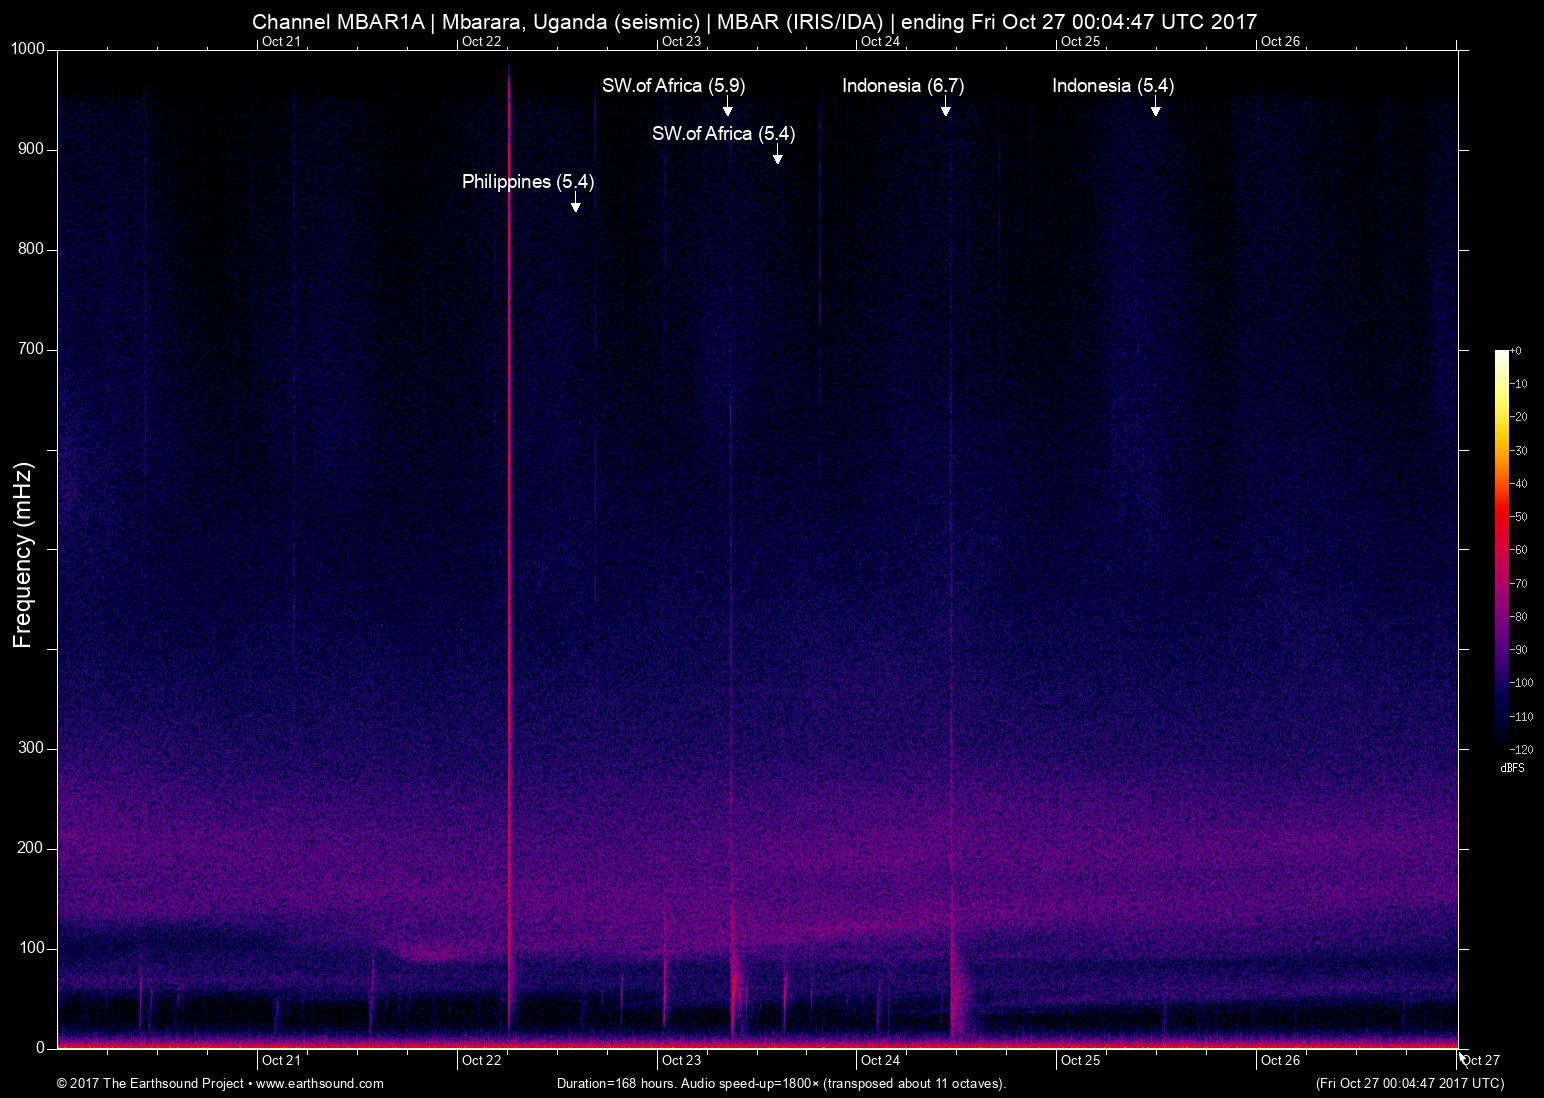Click "Oct 21" on the top time axis
The image size is (1544, 1098).
281,42
